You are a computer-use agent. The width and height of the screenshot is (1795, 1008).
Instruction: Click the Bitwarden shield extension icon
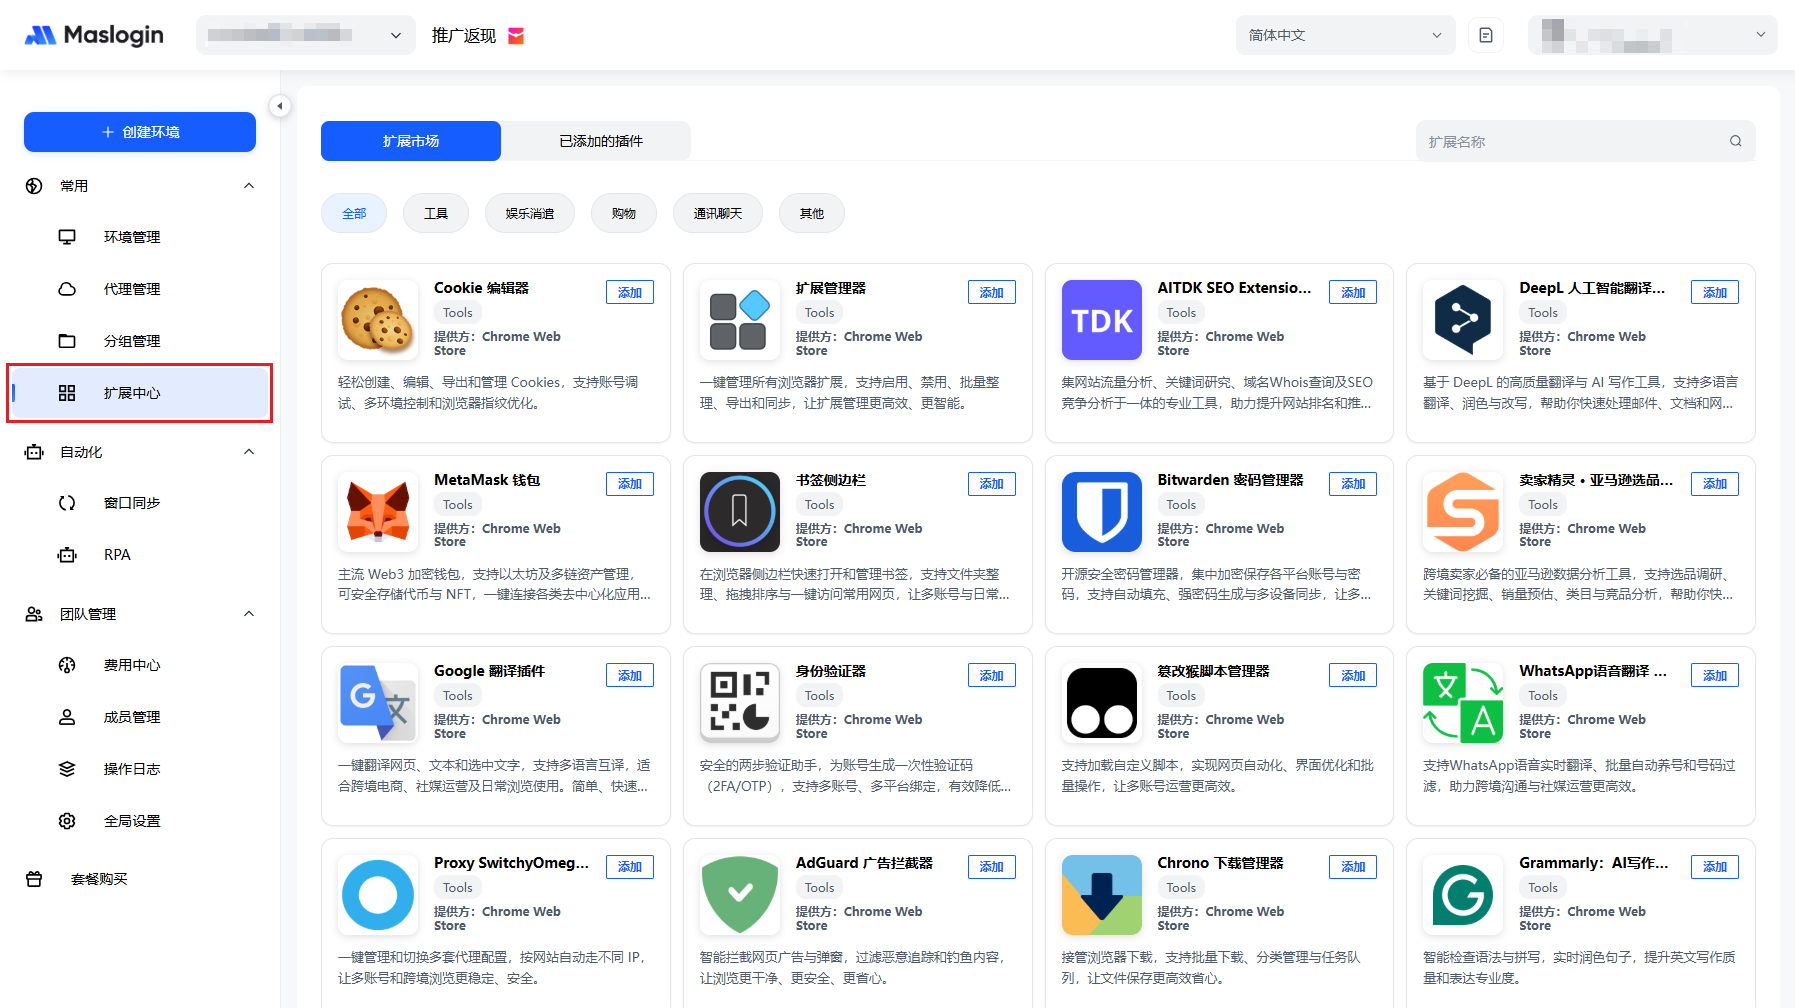(x=1101, y=512)
